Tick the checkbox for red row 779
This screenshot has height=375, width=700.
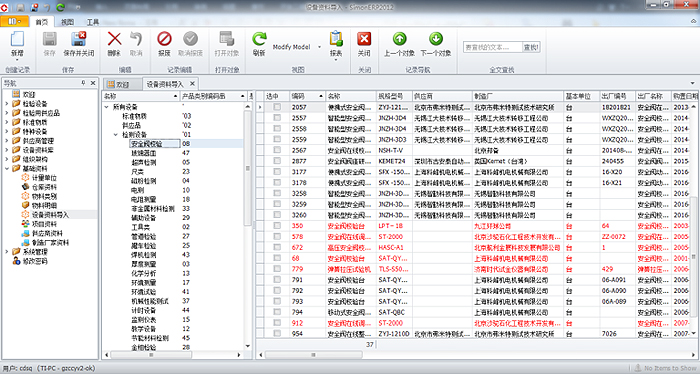coord(277,269)
